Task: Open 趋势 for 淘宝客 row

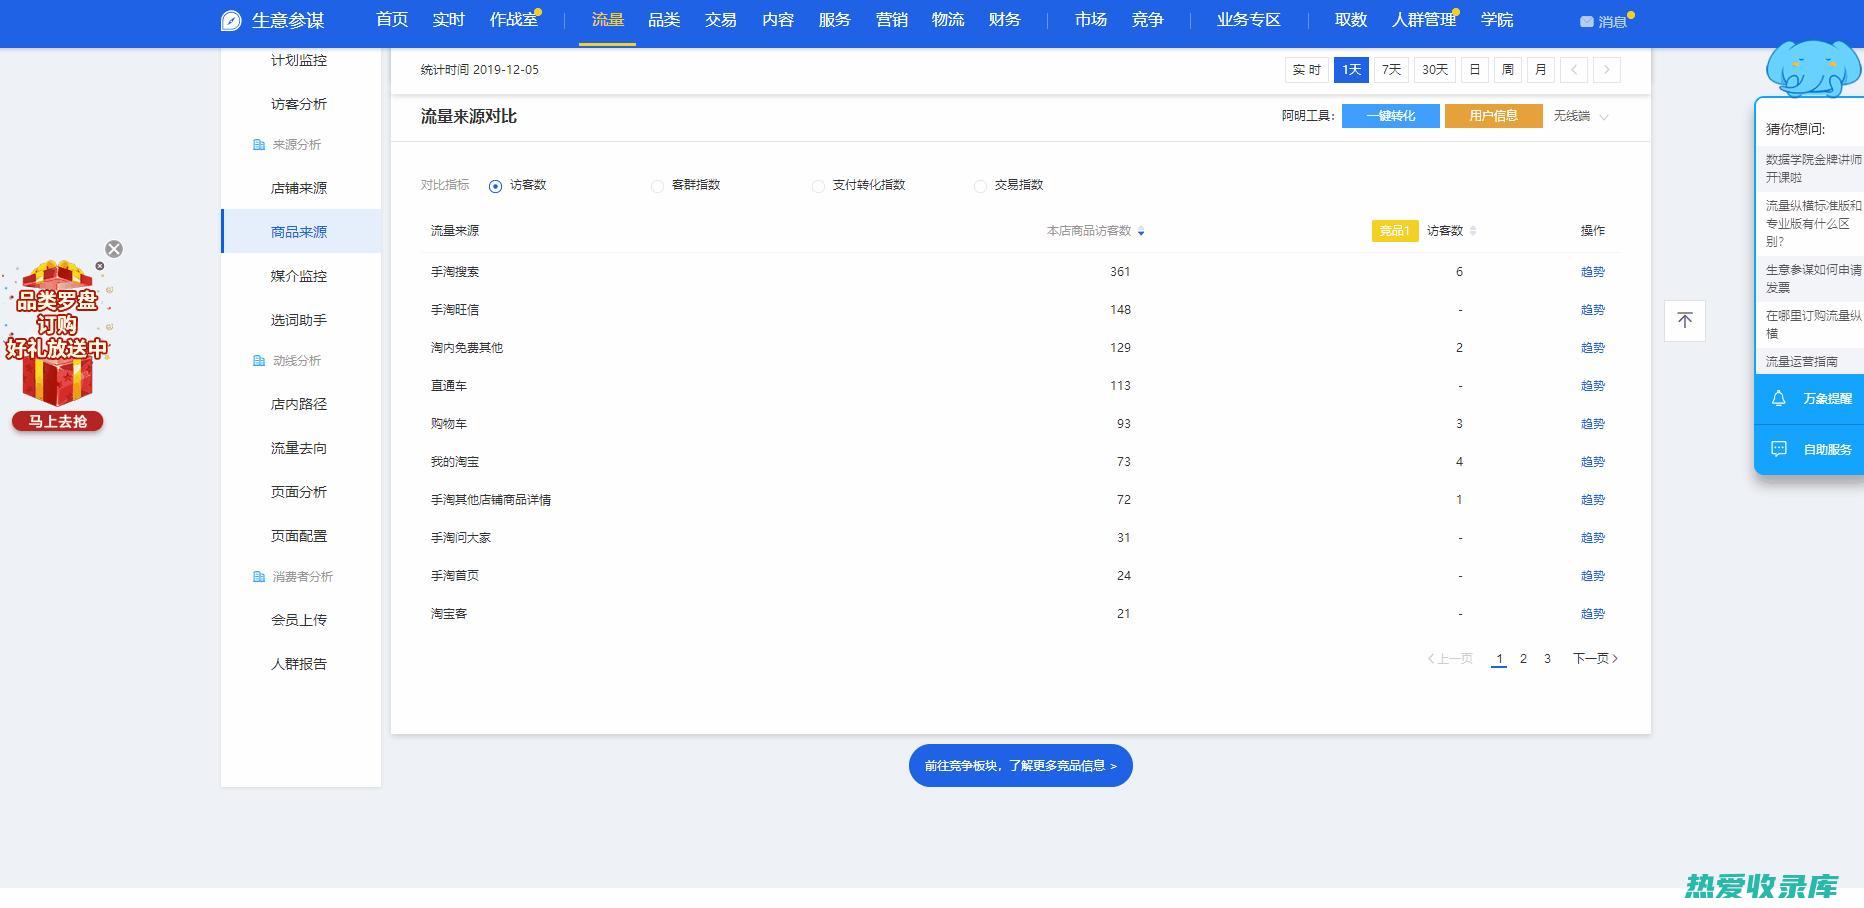Action: tap(1592, 614)
